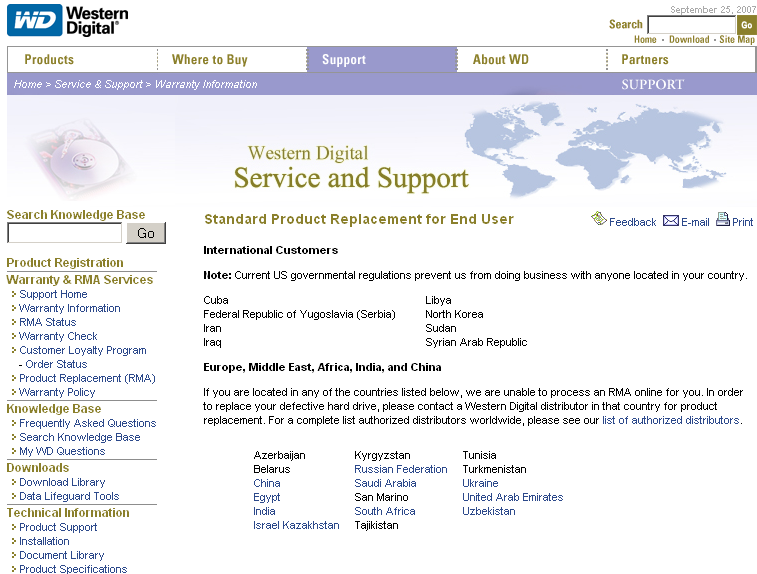
Task: Open the list of authorized distributors link
Action: [671, 420]
